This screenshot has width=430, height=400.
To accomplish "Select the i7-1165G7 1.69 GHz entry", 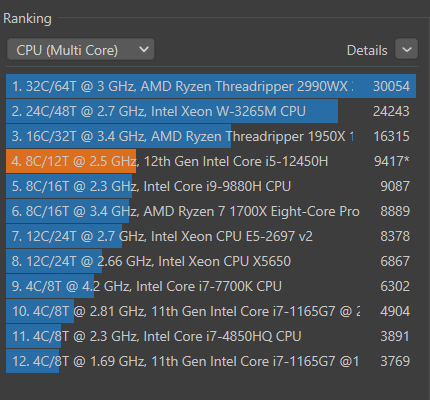I will coord(211,361).
